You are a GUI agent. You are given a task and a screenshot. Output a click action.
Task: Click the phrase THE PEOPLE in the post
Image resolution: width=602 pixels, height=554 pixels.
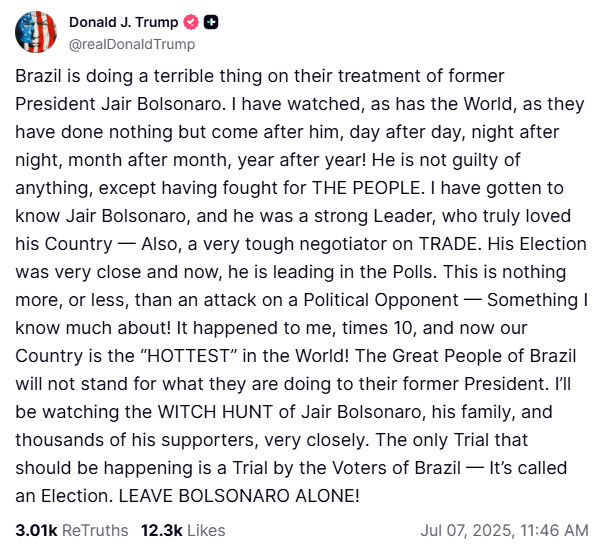[367, 188]
